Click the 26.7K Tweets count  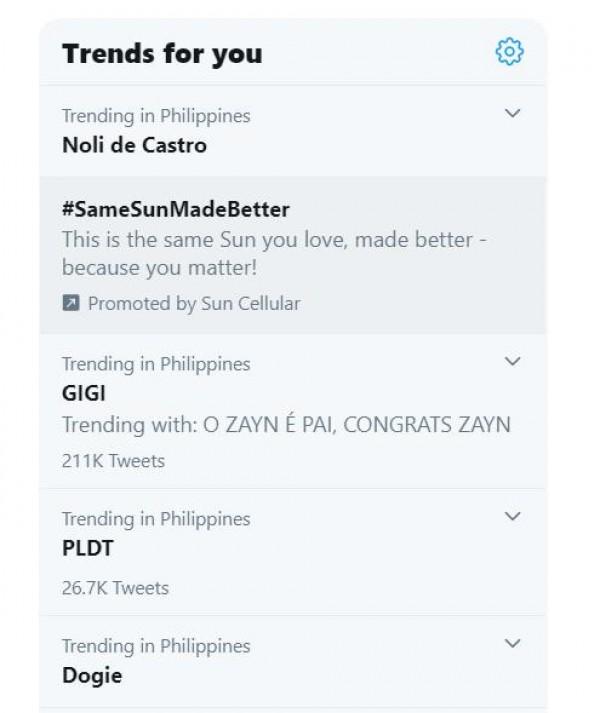[x=115, y=588]
